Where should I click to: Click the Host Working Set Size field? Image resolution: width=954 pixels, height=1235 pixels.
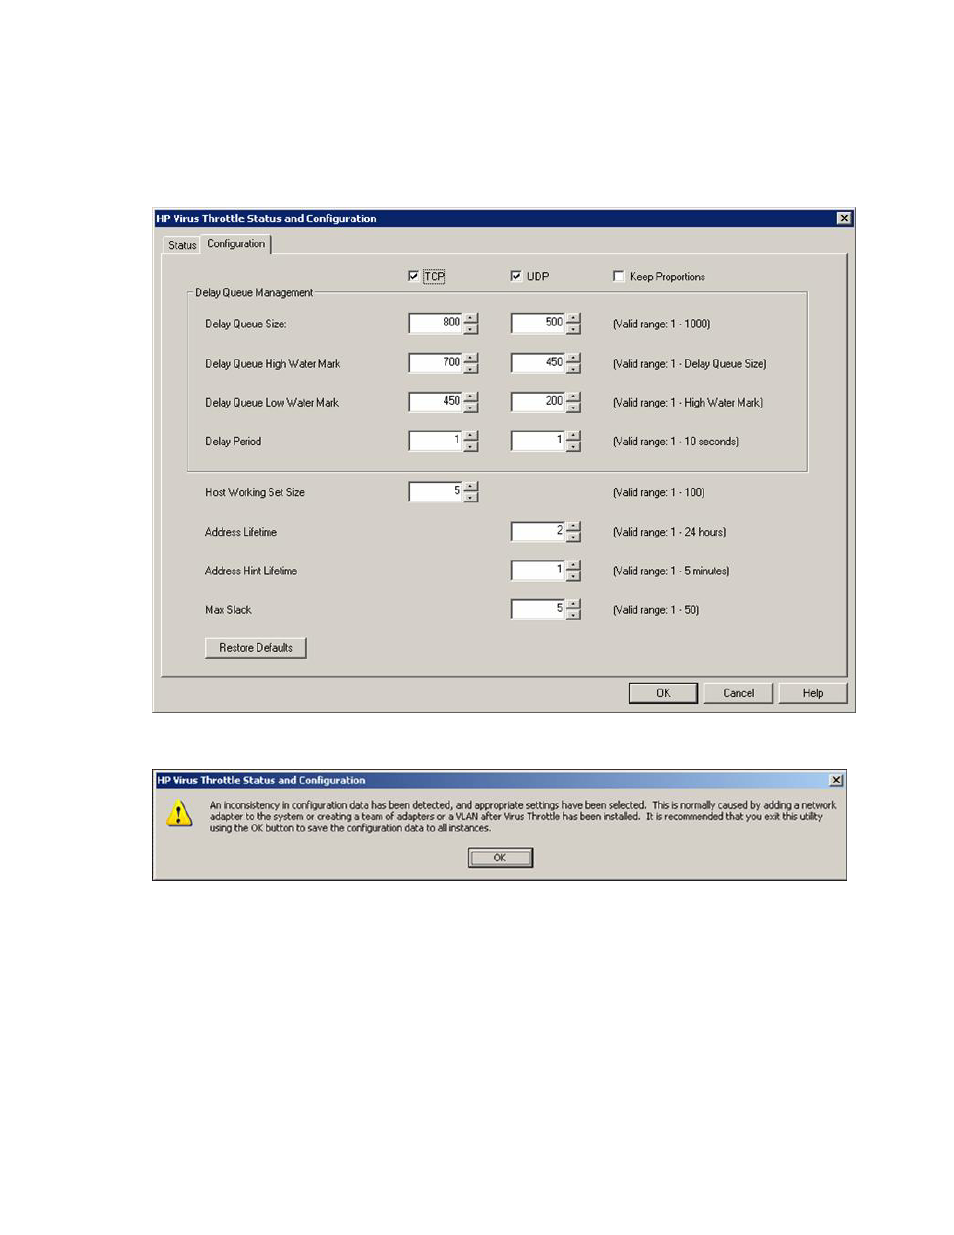coord(435,492)
